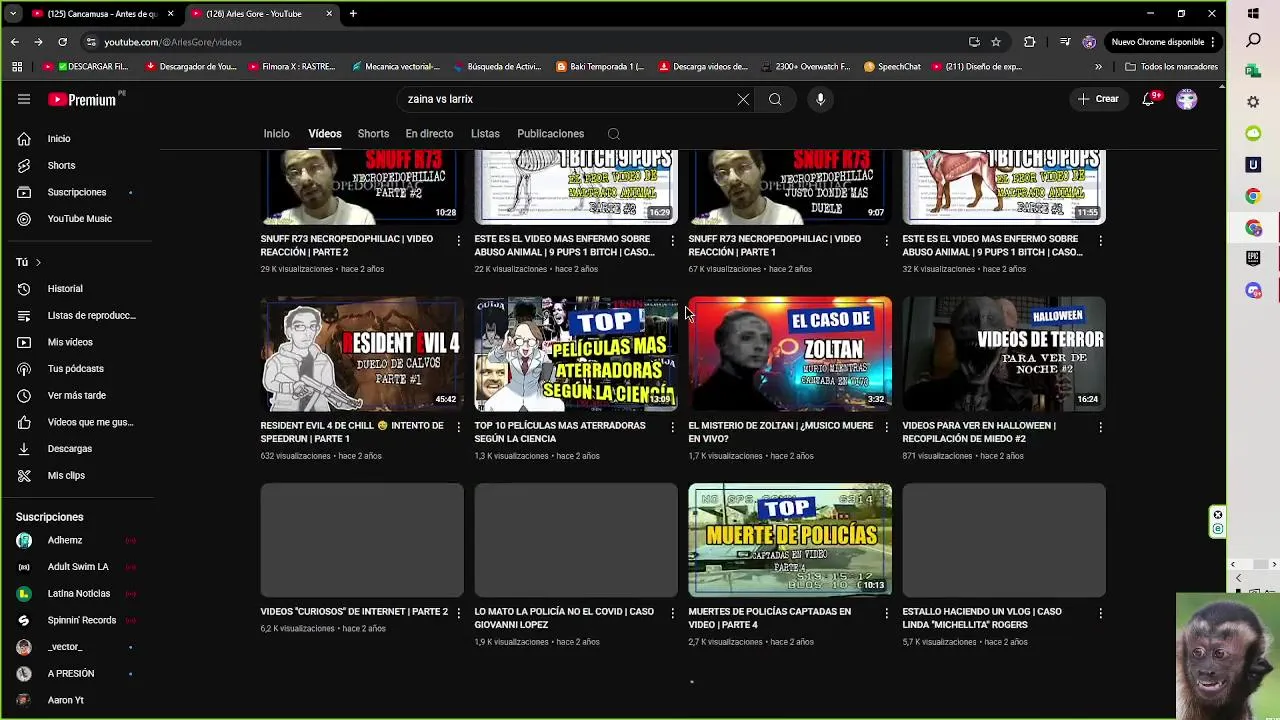Open options menu for Snuff R73 Parte 2 video
This screenshot has width=1280, height=720.
point(458,241)
